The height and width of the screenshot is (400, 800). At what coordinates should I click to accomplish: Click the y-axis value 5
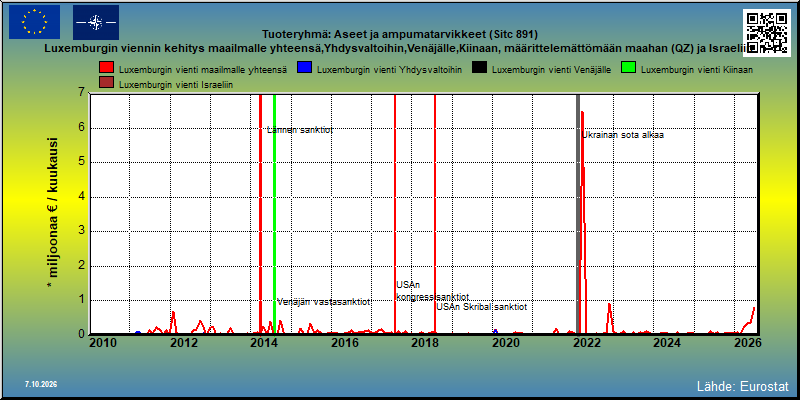click(82, 163)
